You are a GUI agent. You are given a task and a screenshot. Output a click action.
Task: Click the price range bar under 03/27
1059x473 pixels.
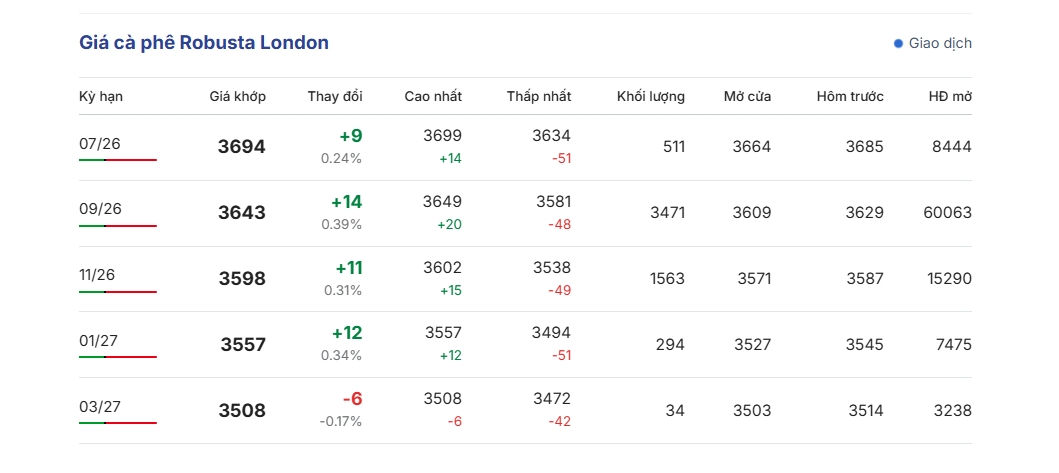point(118,423)
